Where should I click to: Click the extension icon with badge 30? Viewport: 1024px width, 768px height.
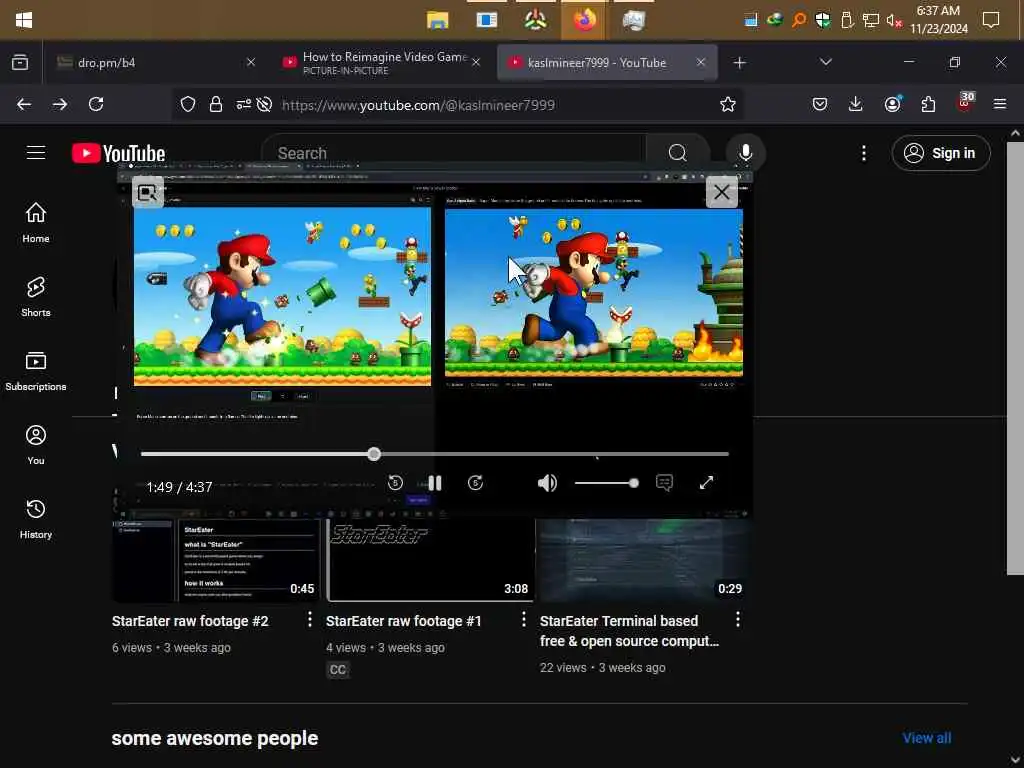click(965, 103)
